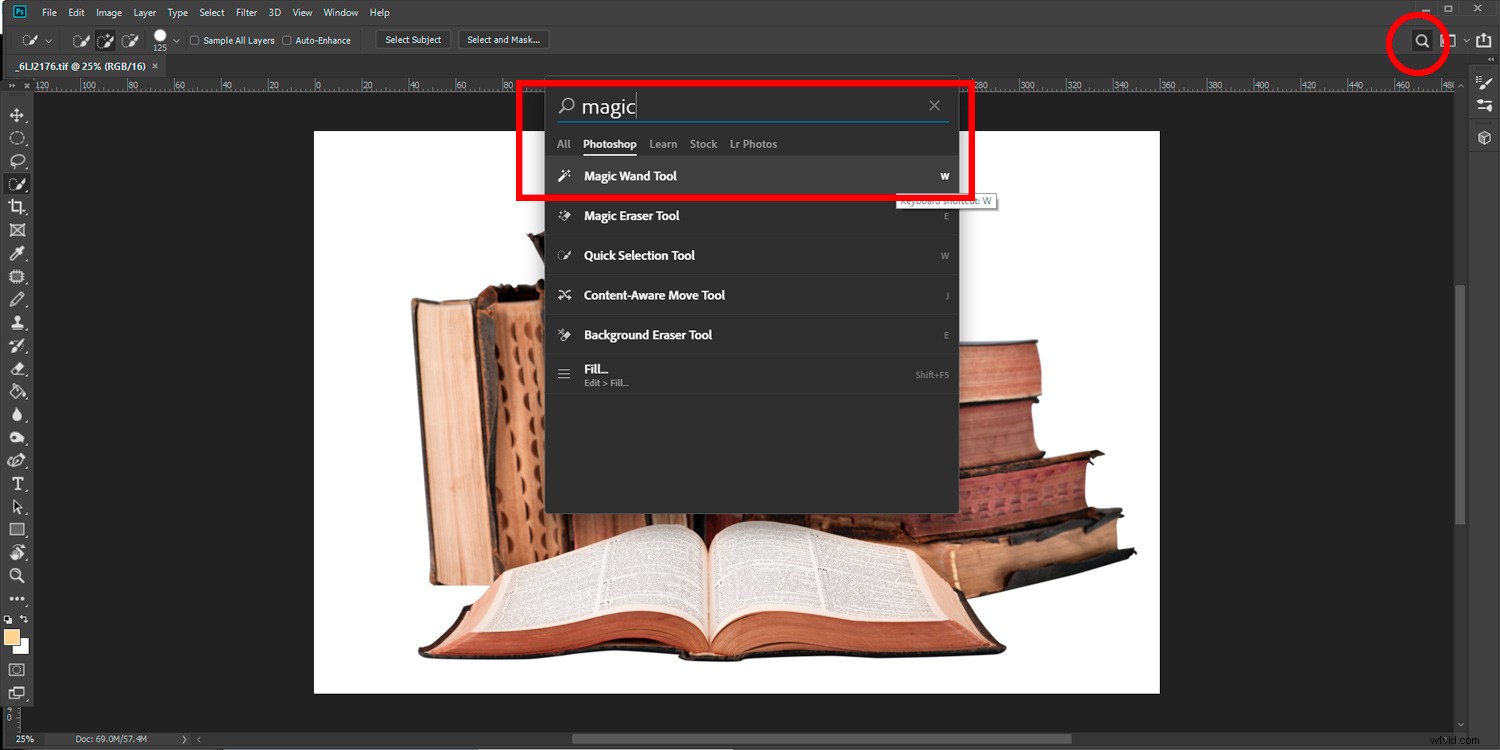Expand the share options arrow
The image size is (1500, 750).
click(x=1467, y=40)
